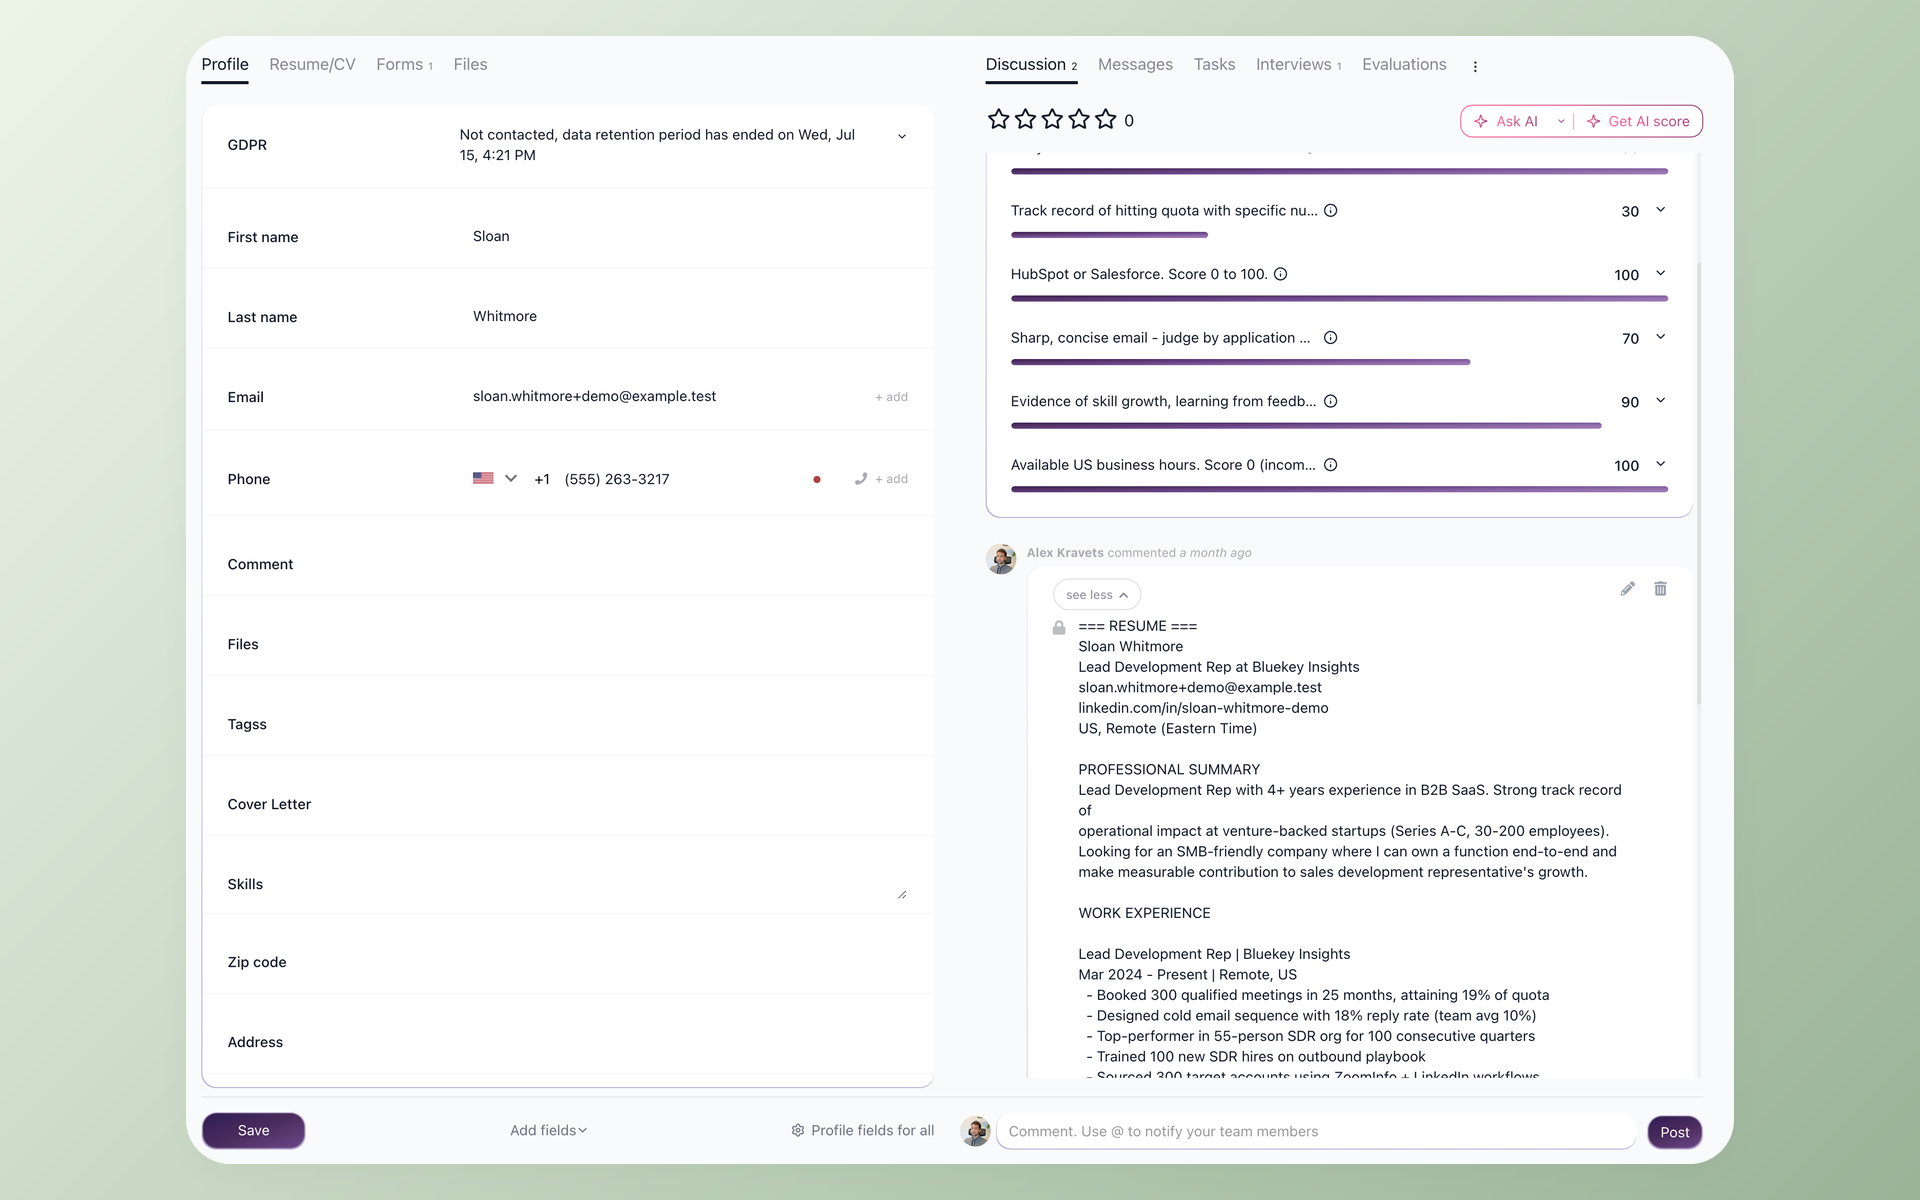The height and width of the screenshot is (1200, 1920).
Task: Click the Save button
Action: pos(253,1131)
